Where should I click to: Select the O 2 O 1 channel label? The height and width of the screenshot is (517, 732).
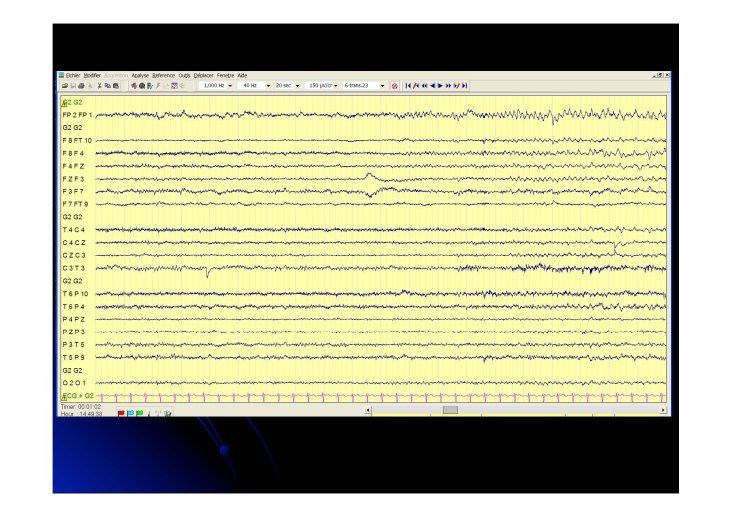pyautogui.click(x=74, y=383)
